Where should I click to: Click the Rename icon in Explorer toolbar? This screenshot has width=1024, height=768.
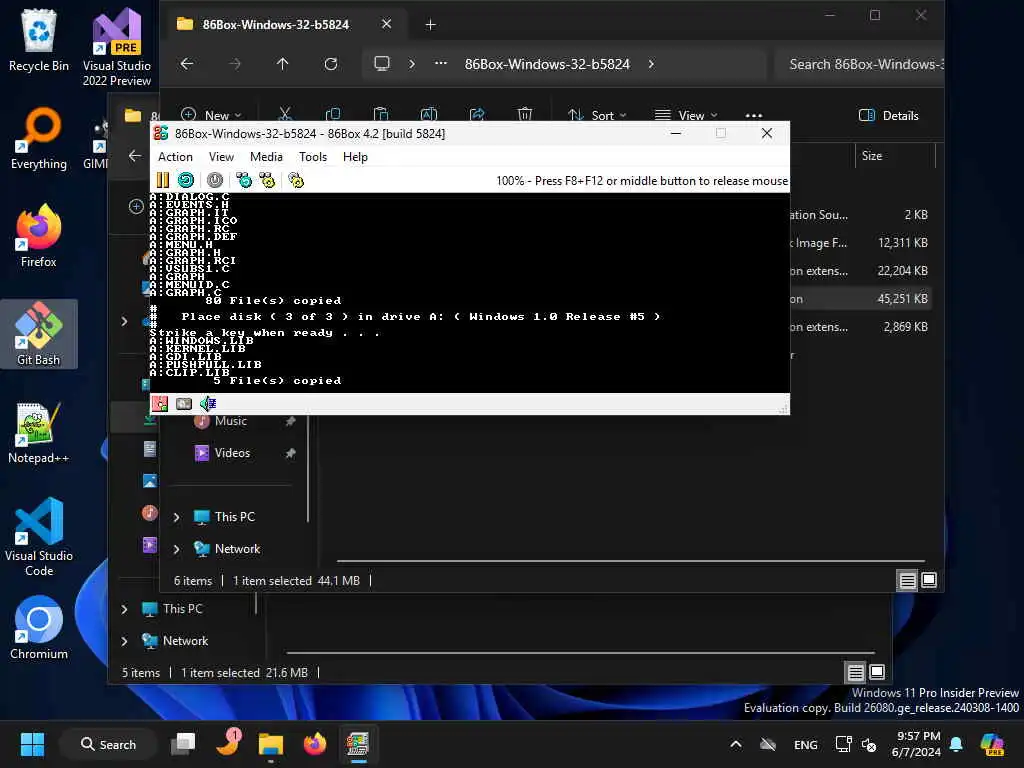[x=428, y=115]
